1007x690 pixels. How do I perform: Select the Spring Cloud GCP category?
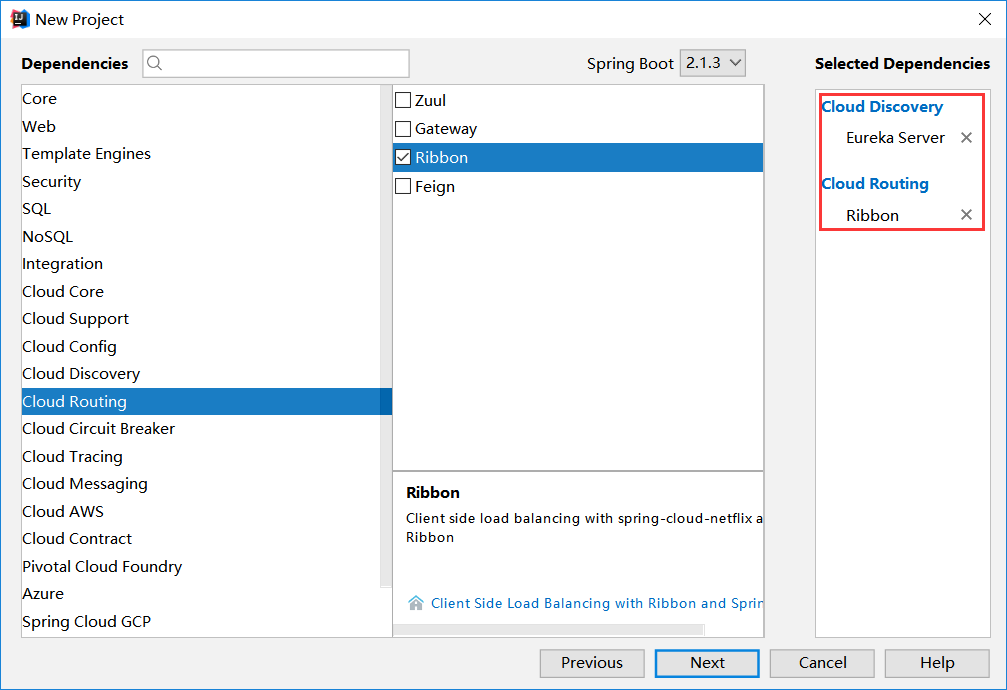[200, 621]
